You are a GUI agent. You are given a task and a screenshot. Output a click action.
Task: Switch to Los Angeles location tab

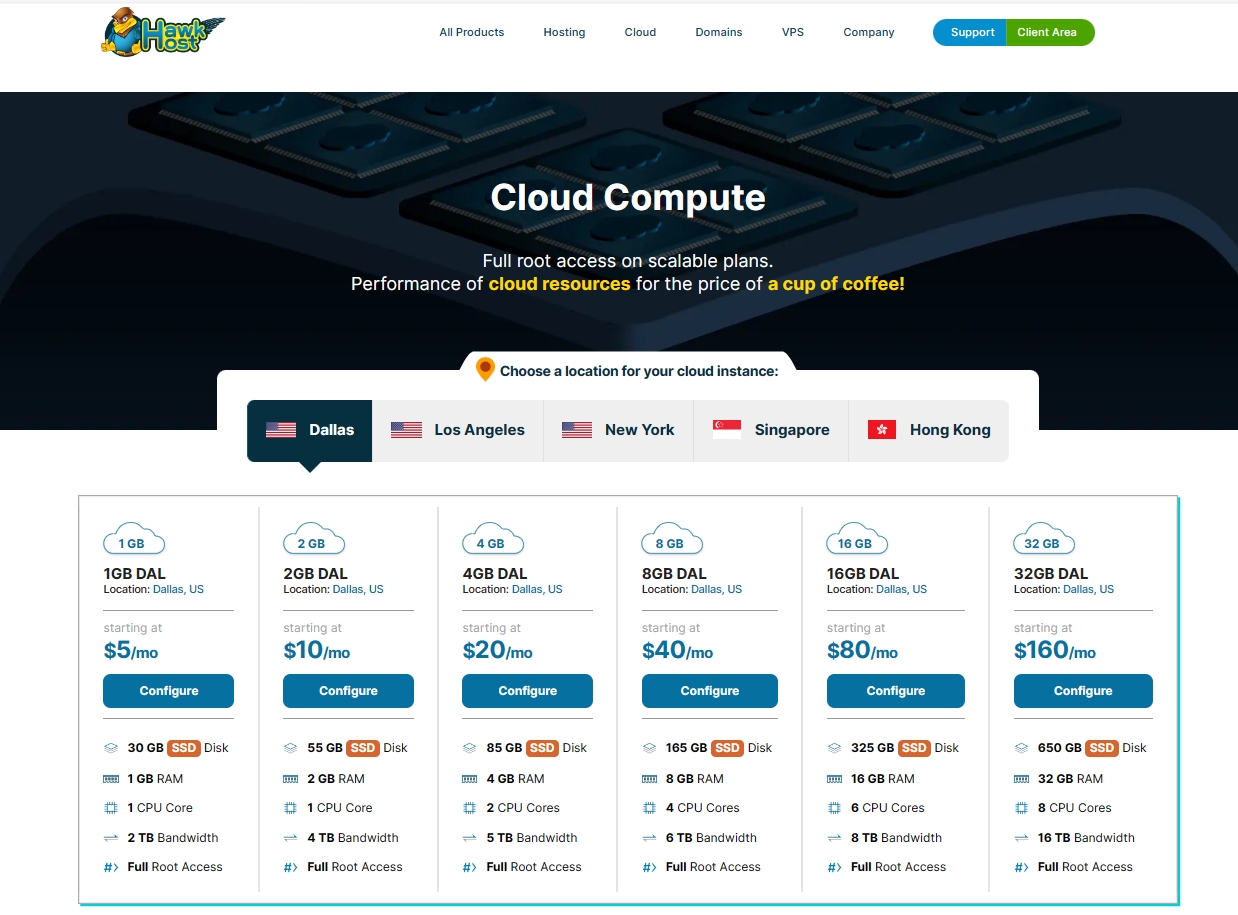coord(458,431)
